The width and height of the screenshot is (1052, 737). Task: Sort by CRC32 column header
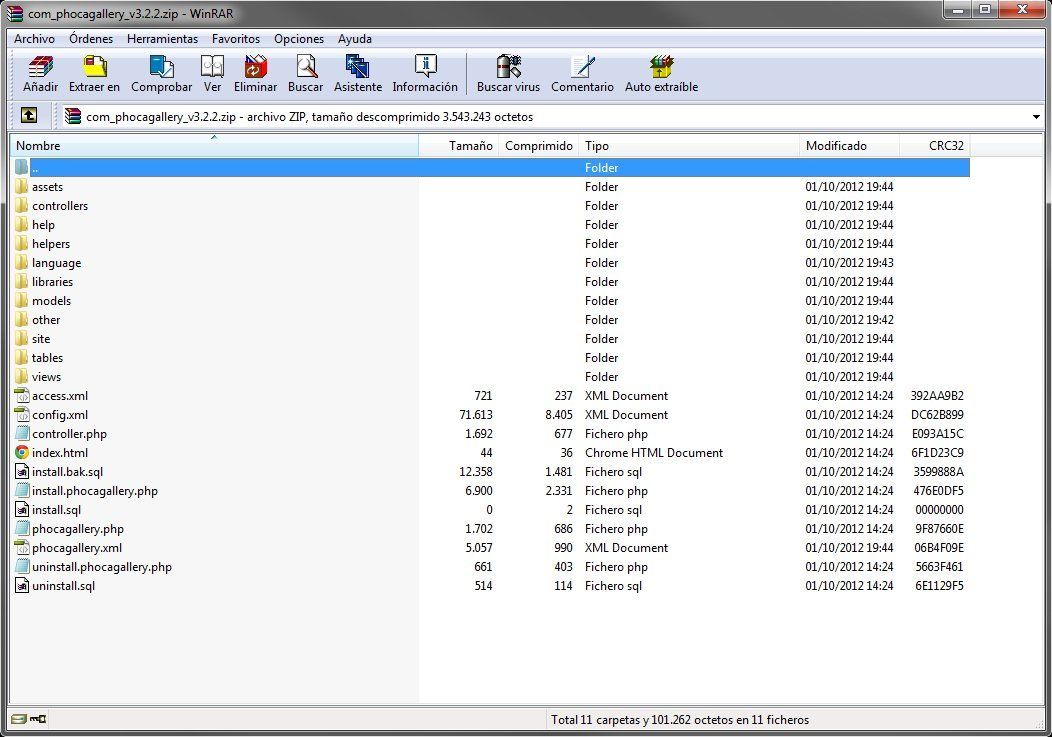point(935,146)
